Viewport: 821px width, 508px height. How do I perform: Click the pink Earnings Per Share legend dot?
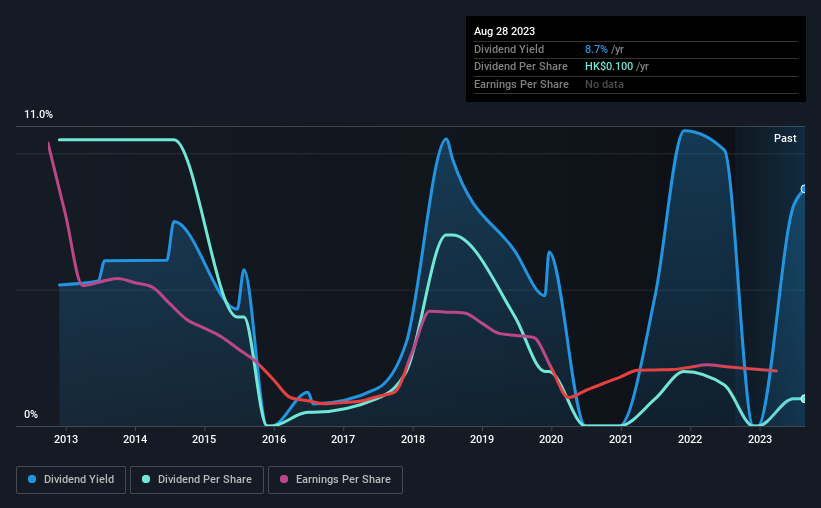284,479
